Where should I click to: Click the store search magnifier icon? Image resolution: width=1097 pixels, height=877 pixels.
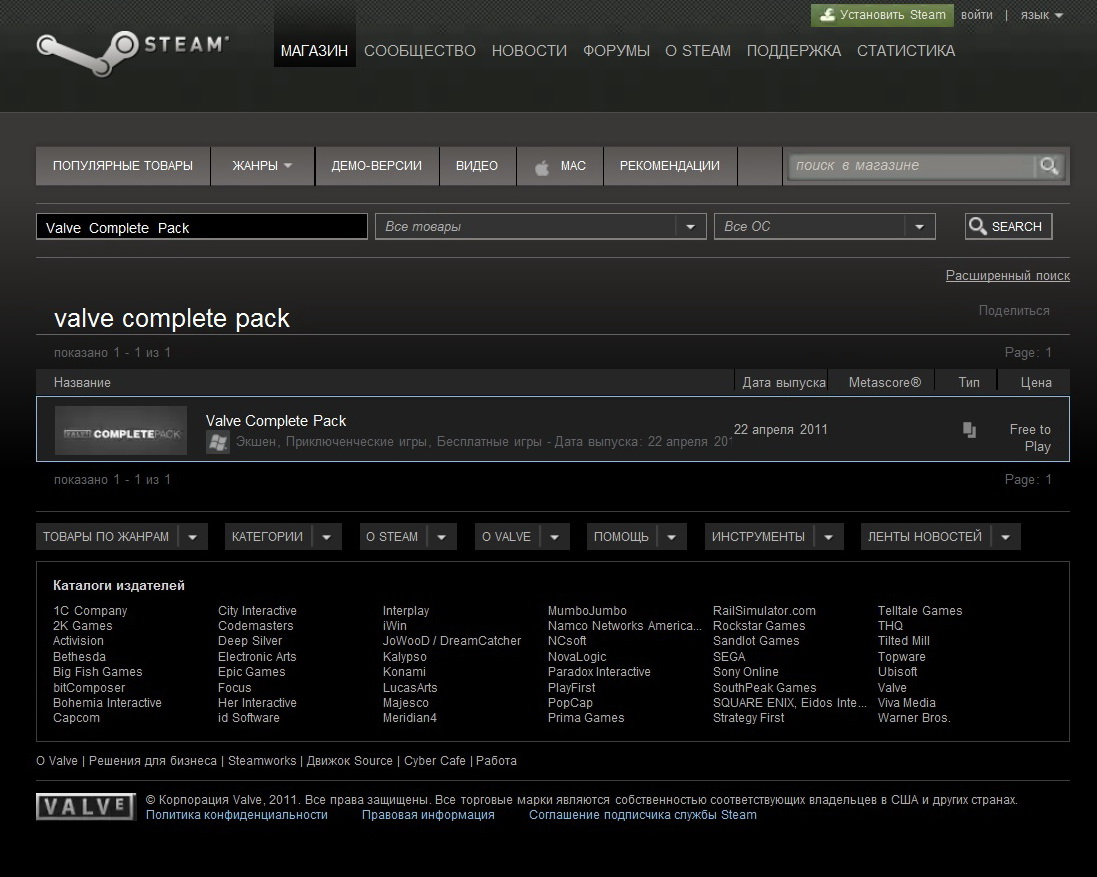(1049, 166)
